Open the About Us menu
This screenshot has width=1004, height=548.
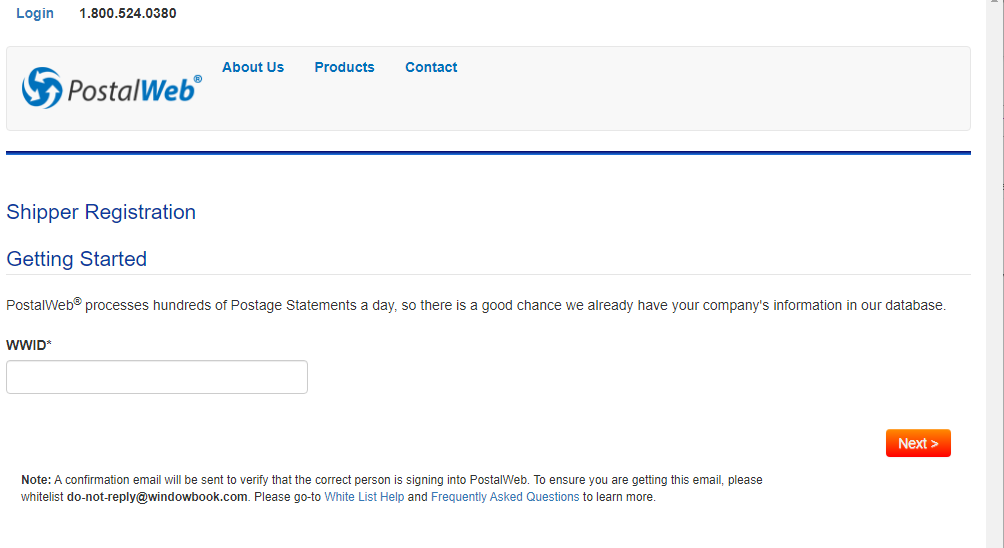(x=253, y=67)
